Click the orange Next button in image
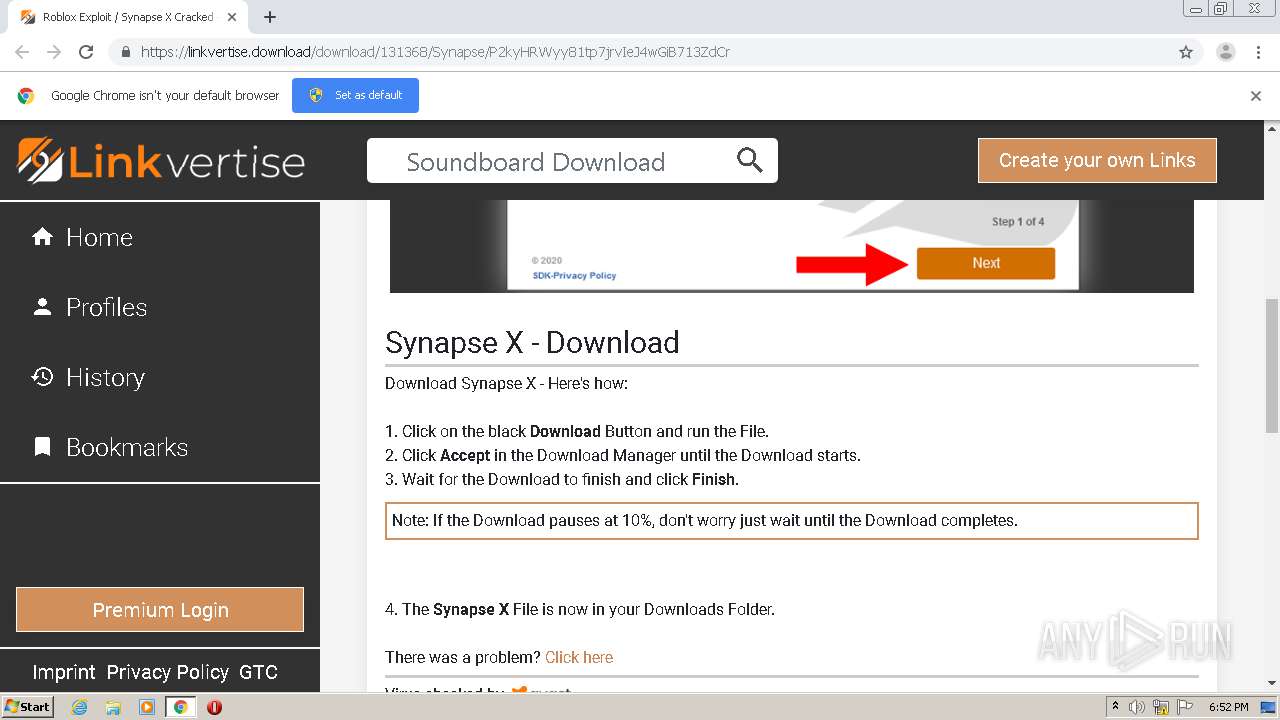Screen dimensions: 1280x720 986,263
